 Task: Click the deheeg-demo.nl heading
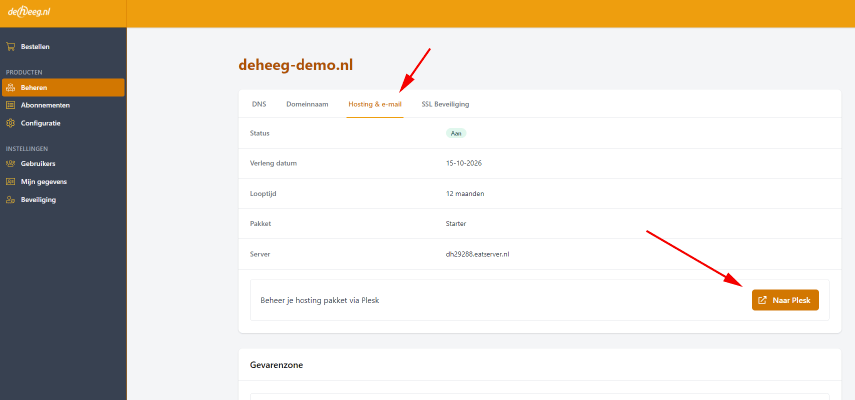296,65
